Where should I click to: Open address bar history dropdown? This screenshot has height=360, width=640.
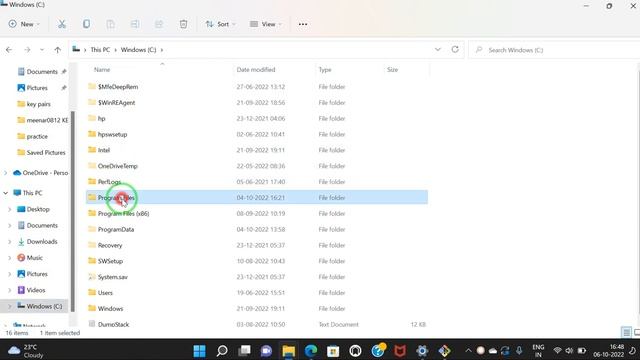(438, 49)
